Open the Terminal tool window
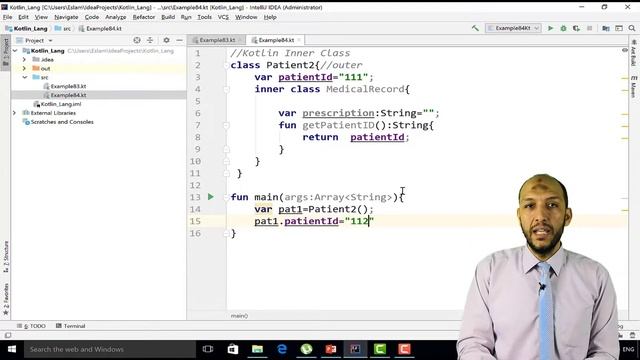640x360 pixels. click(x=70, y=326)
